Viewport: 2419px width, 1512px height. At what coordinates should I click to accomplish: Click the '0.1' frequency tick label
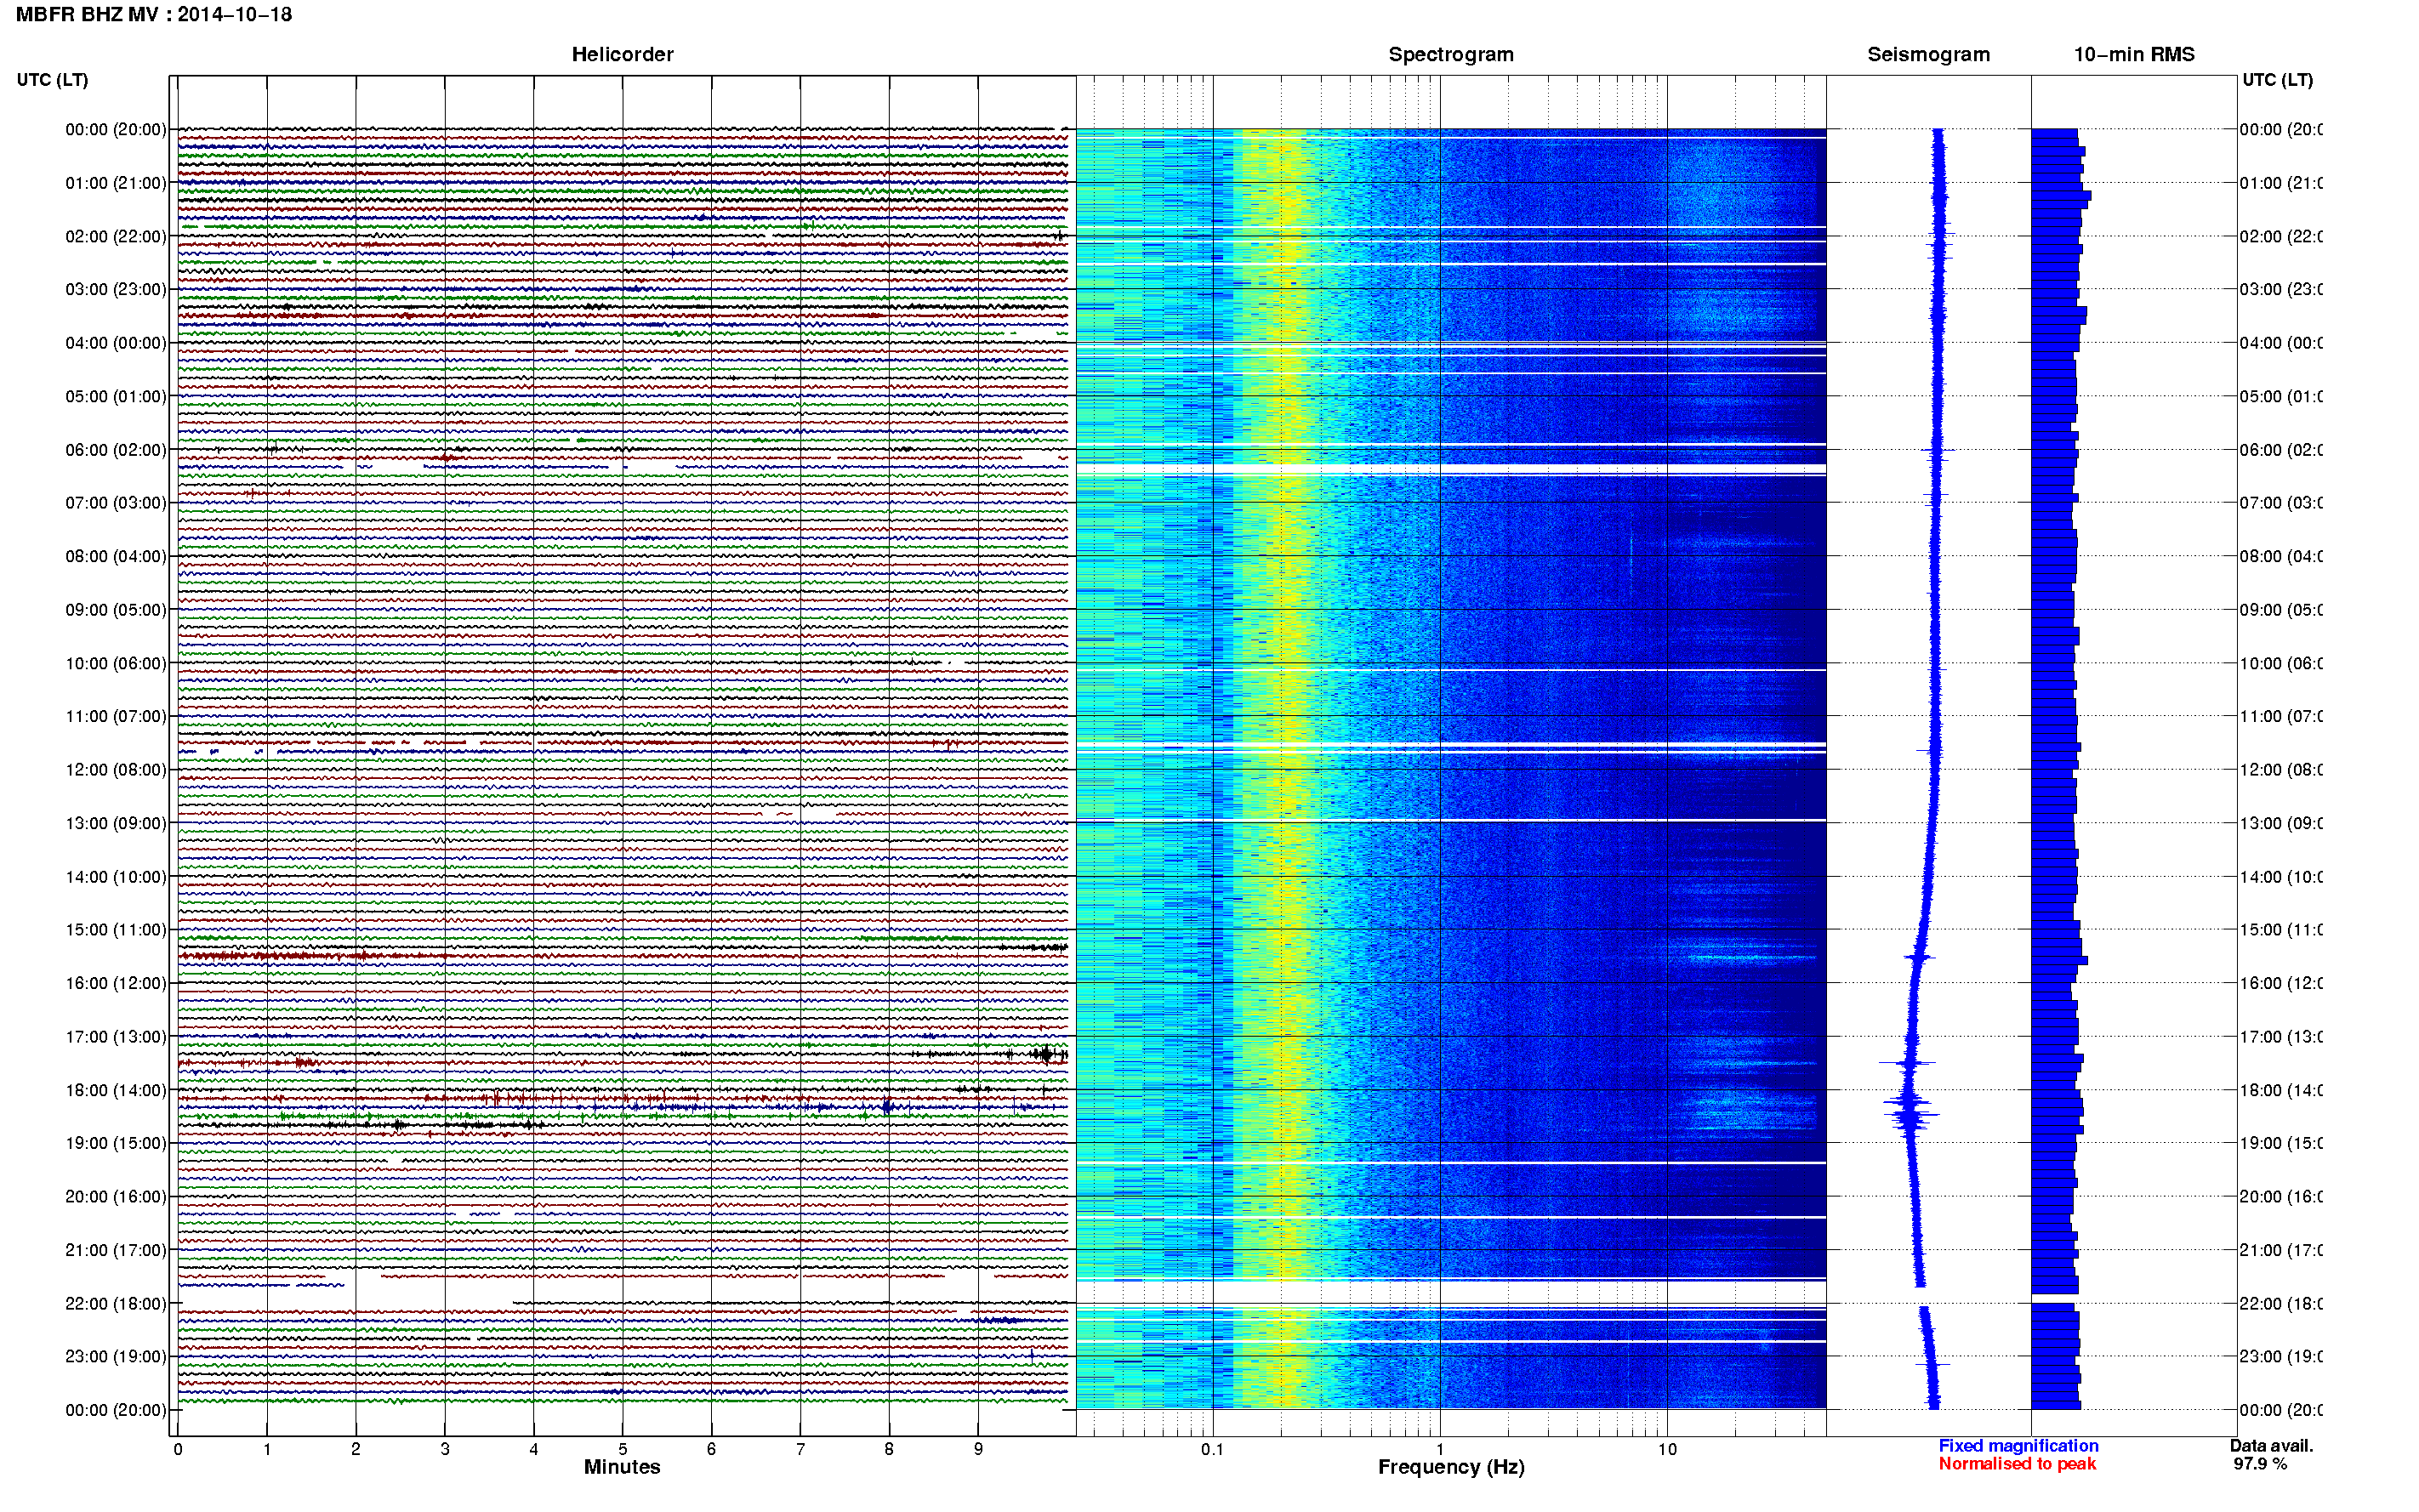click(1212, 1449)
